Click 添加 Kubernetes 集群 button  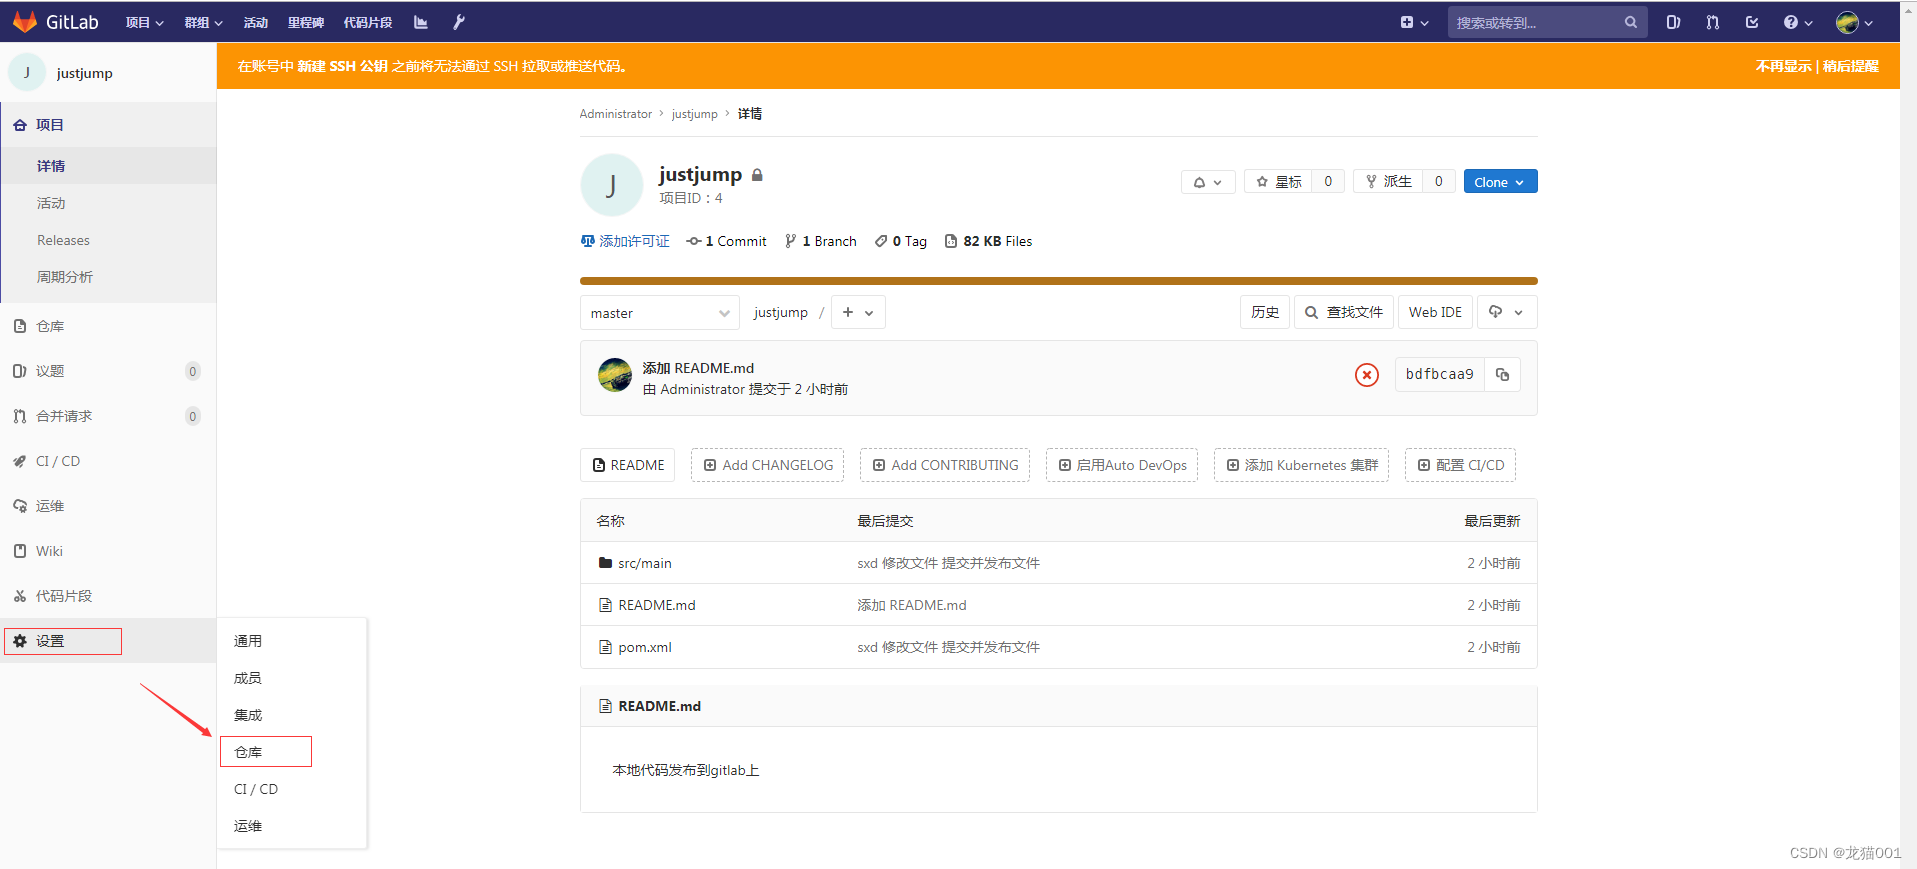pos(1301,465)
